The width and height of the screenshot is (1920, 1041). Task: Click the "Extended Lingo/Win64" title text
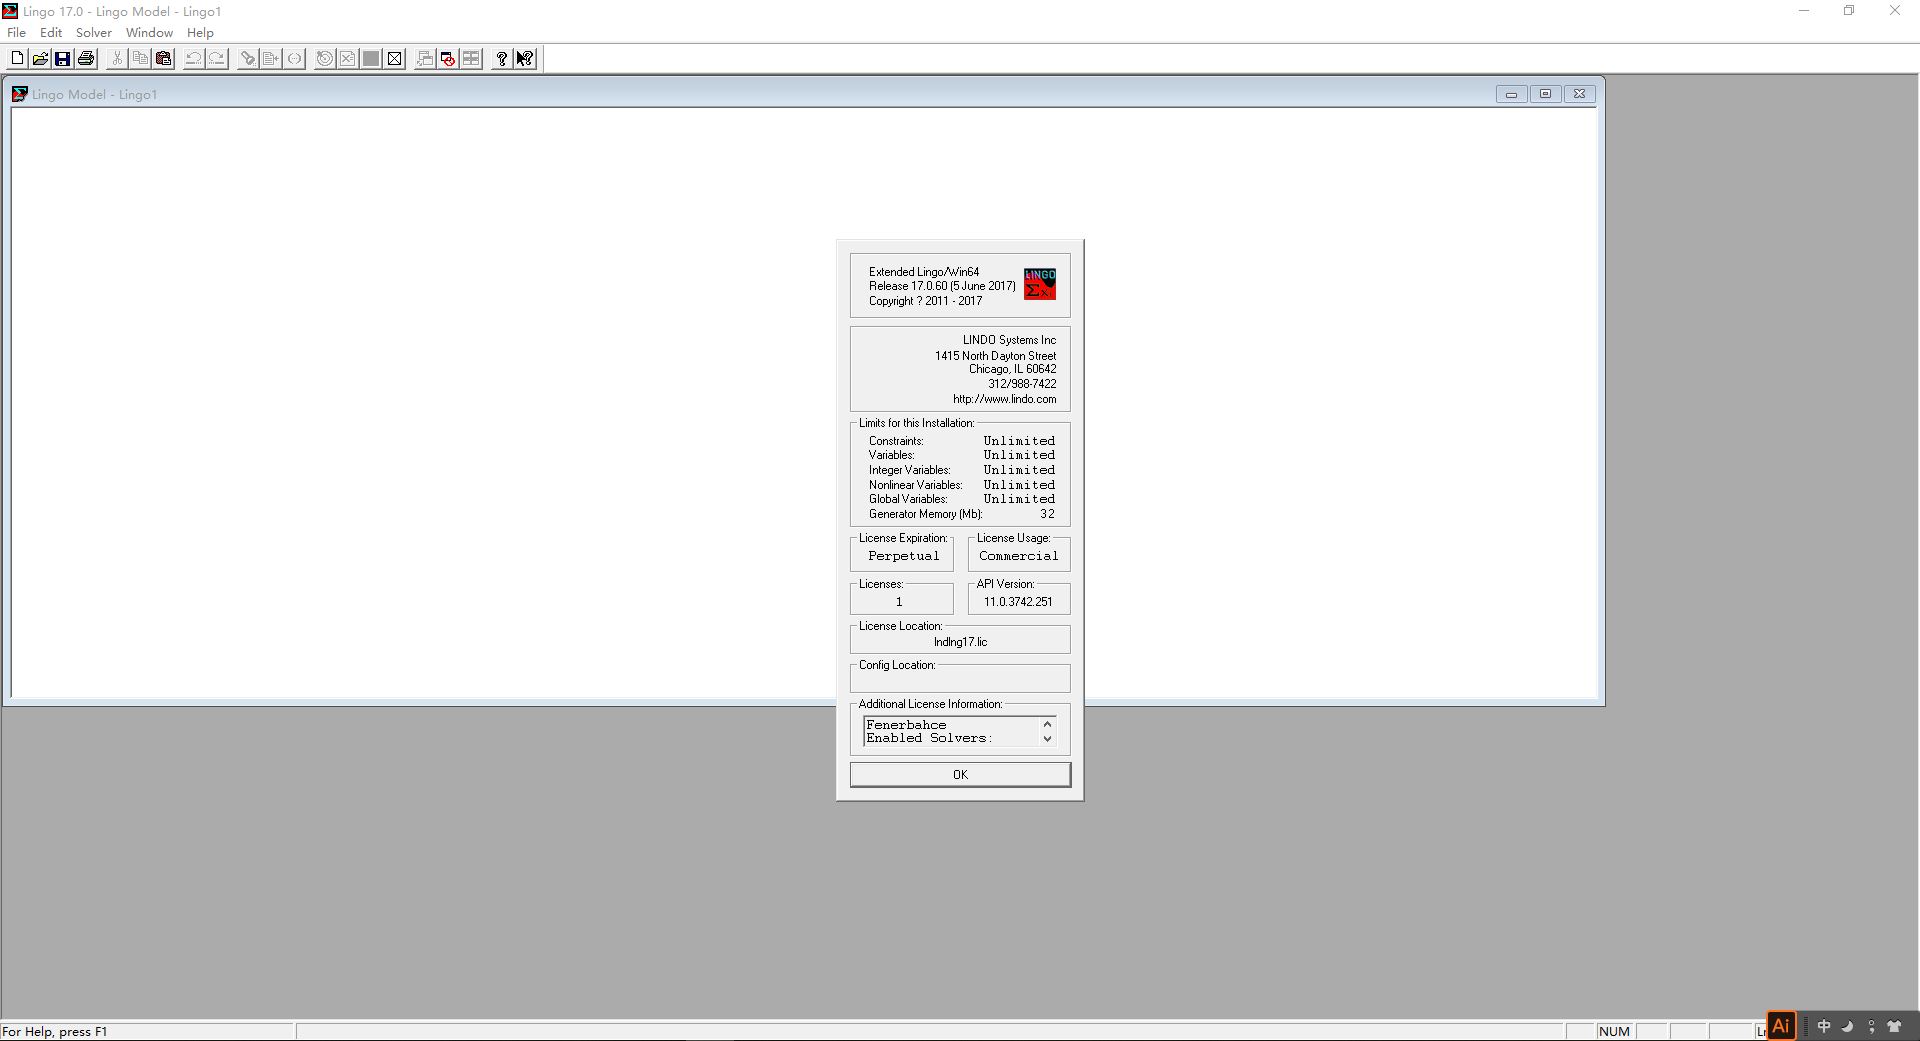[924, 272]
